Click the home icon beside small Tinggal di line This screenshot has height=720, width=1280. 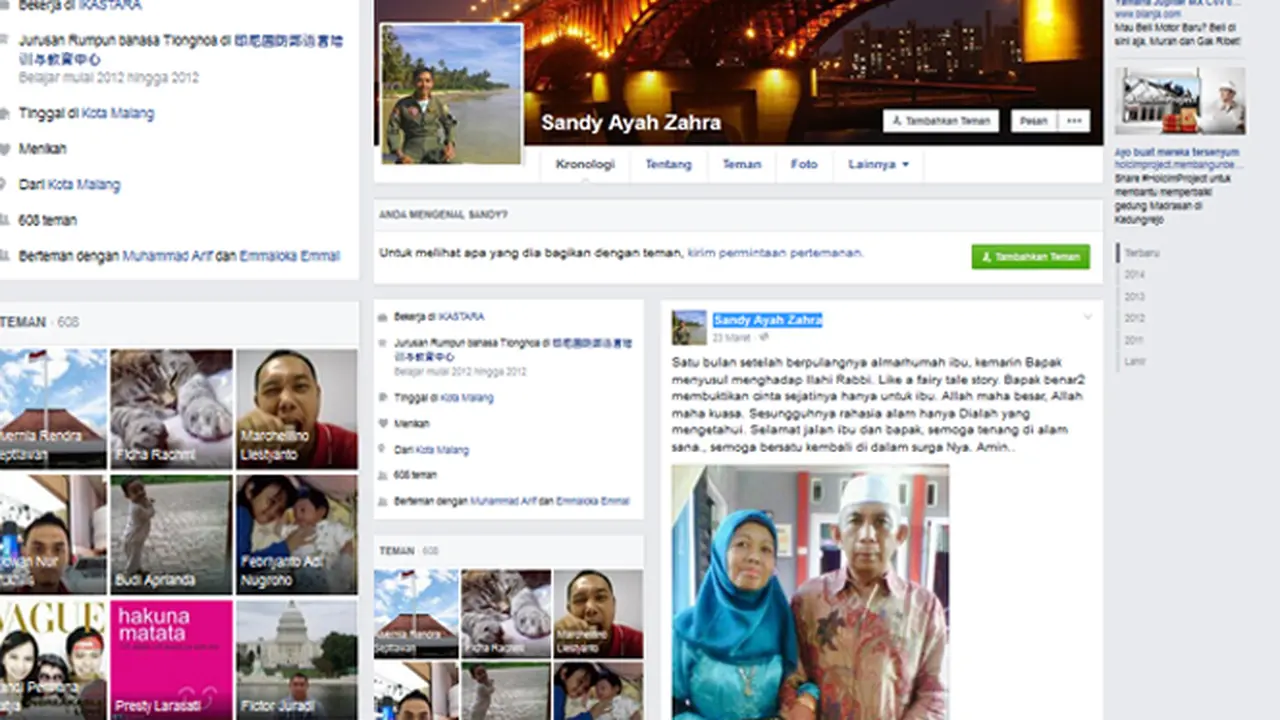coord(382,398)
